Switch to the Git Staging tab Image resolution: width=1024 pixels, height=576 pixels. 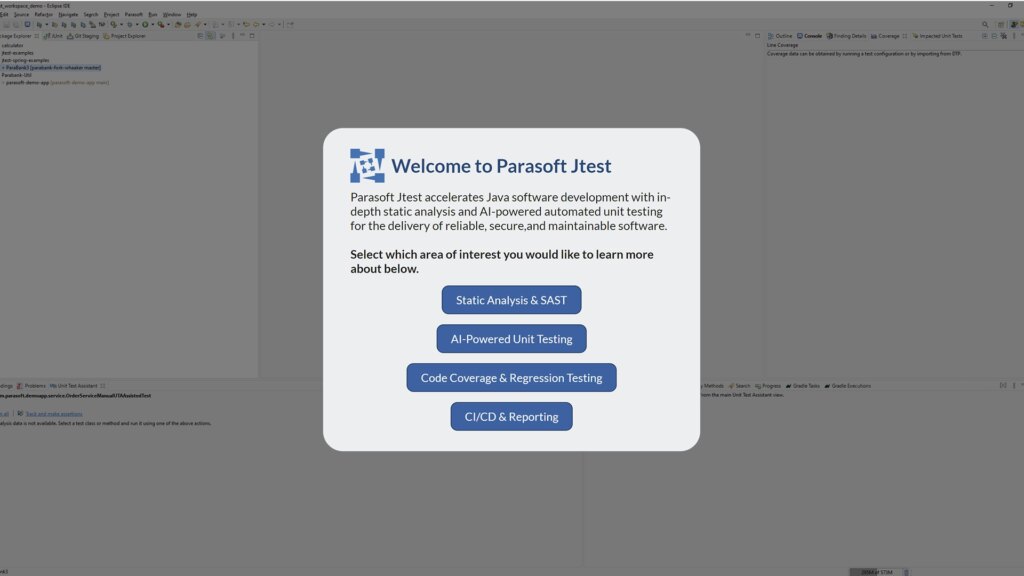tap(83, 36)
